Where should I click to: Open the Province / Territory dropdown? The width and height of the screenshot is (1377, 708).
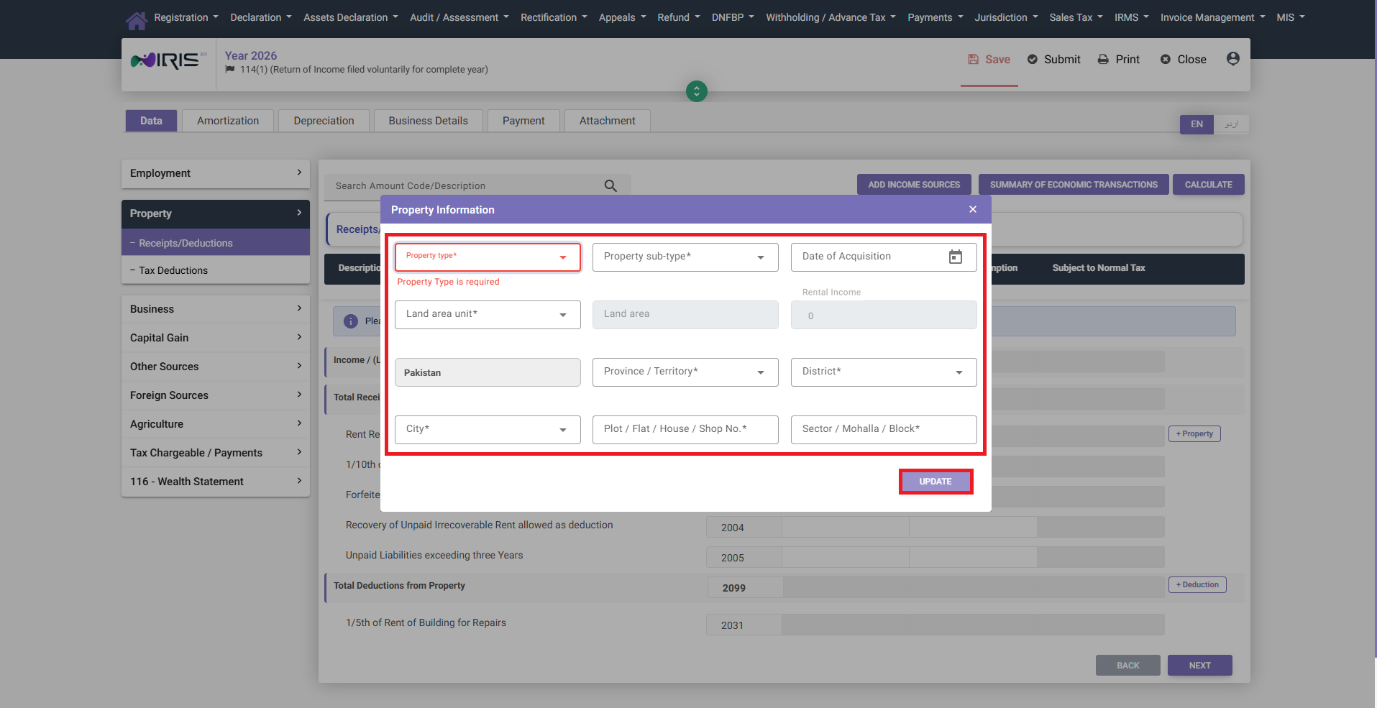686,372
